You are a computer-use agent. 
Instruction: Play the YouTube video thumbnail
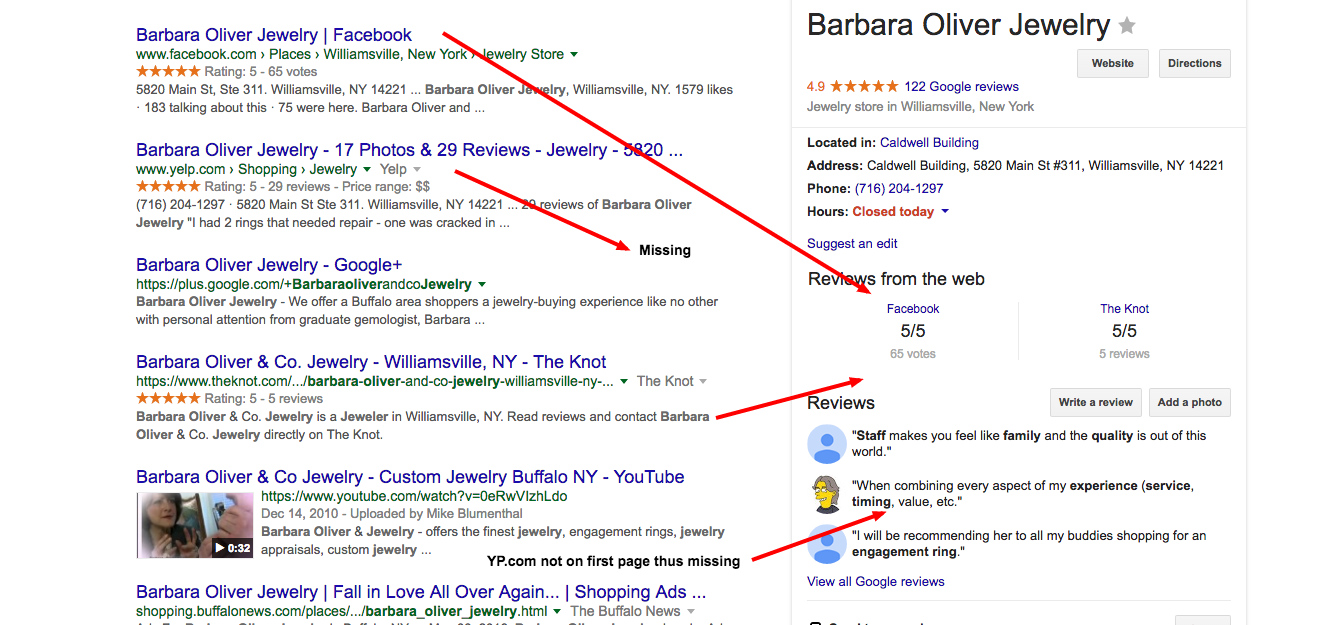196,525
